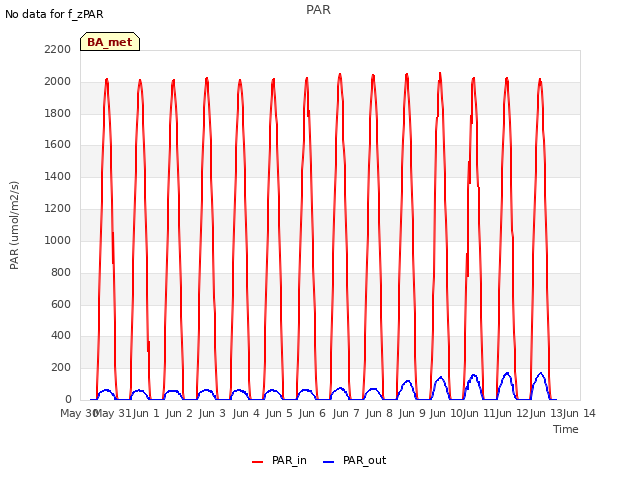Click the PAR_out peak on Jun 12
The width and height of the screenshot is (640, 480).
(x=507, y=373)
